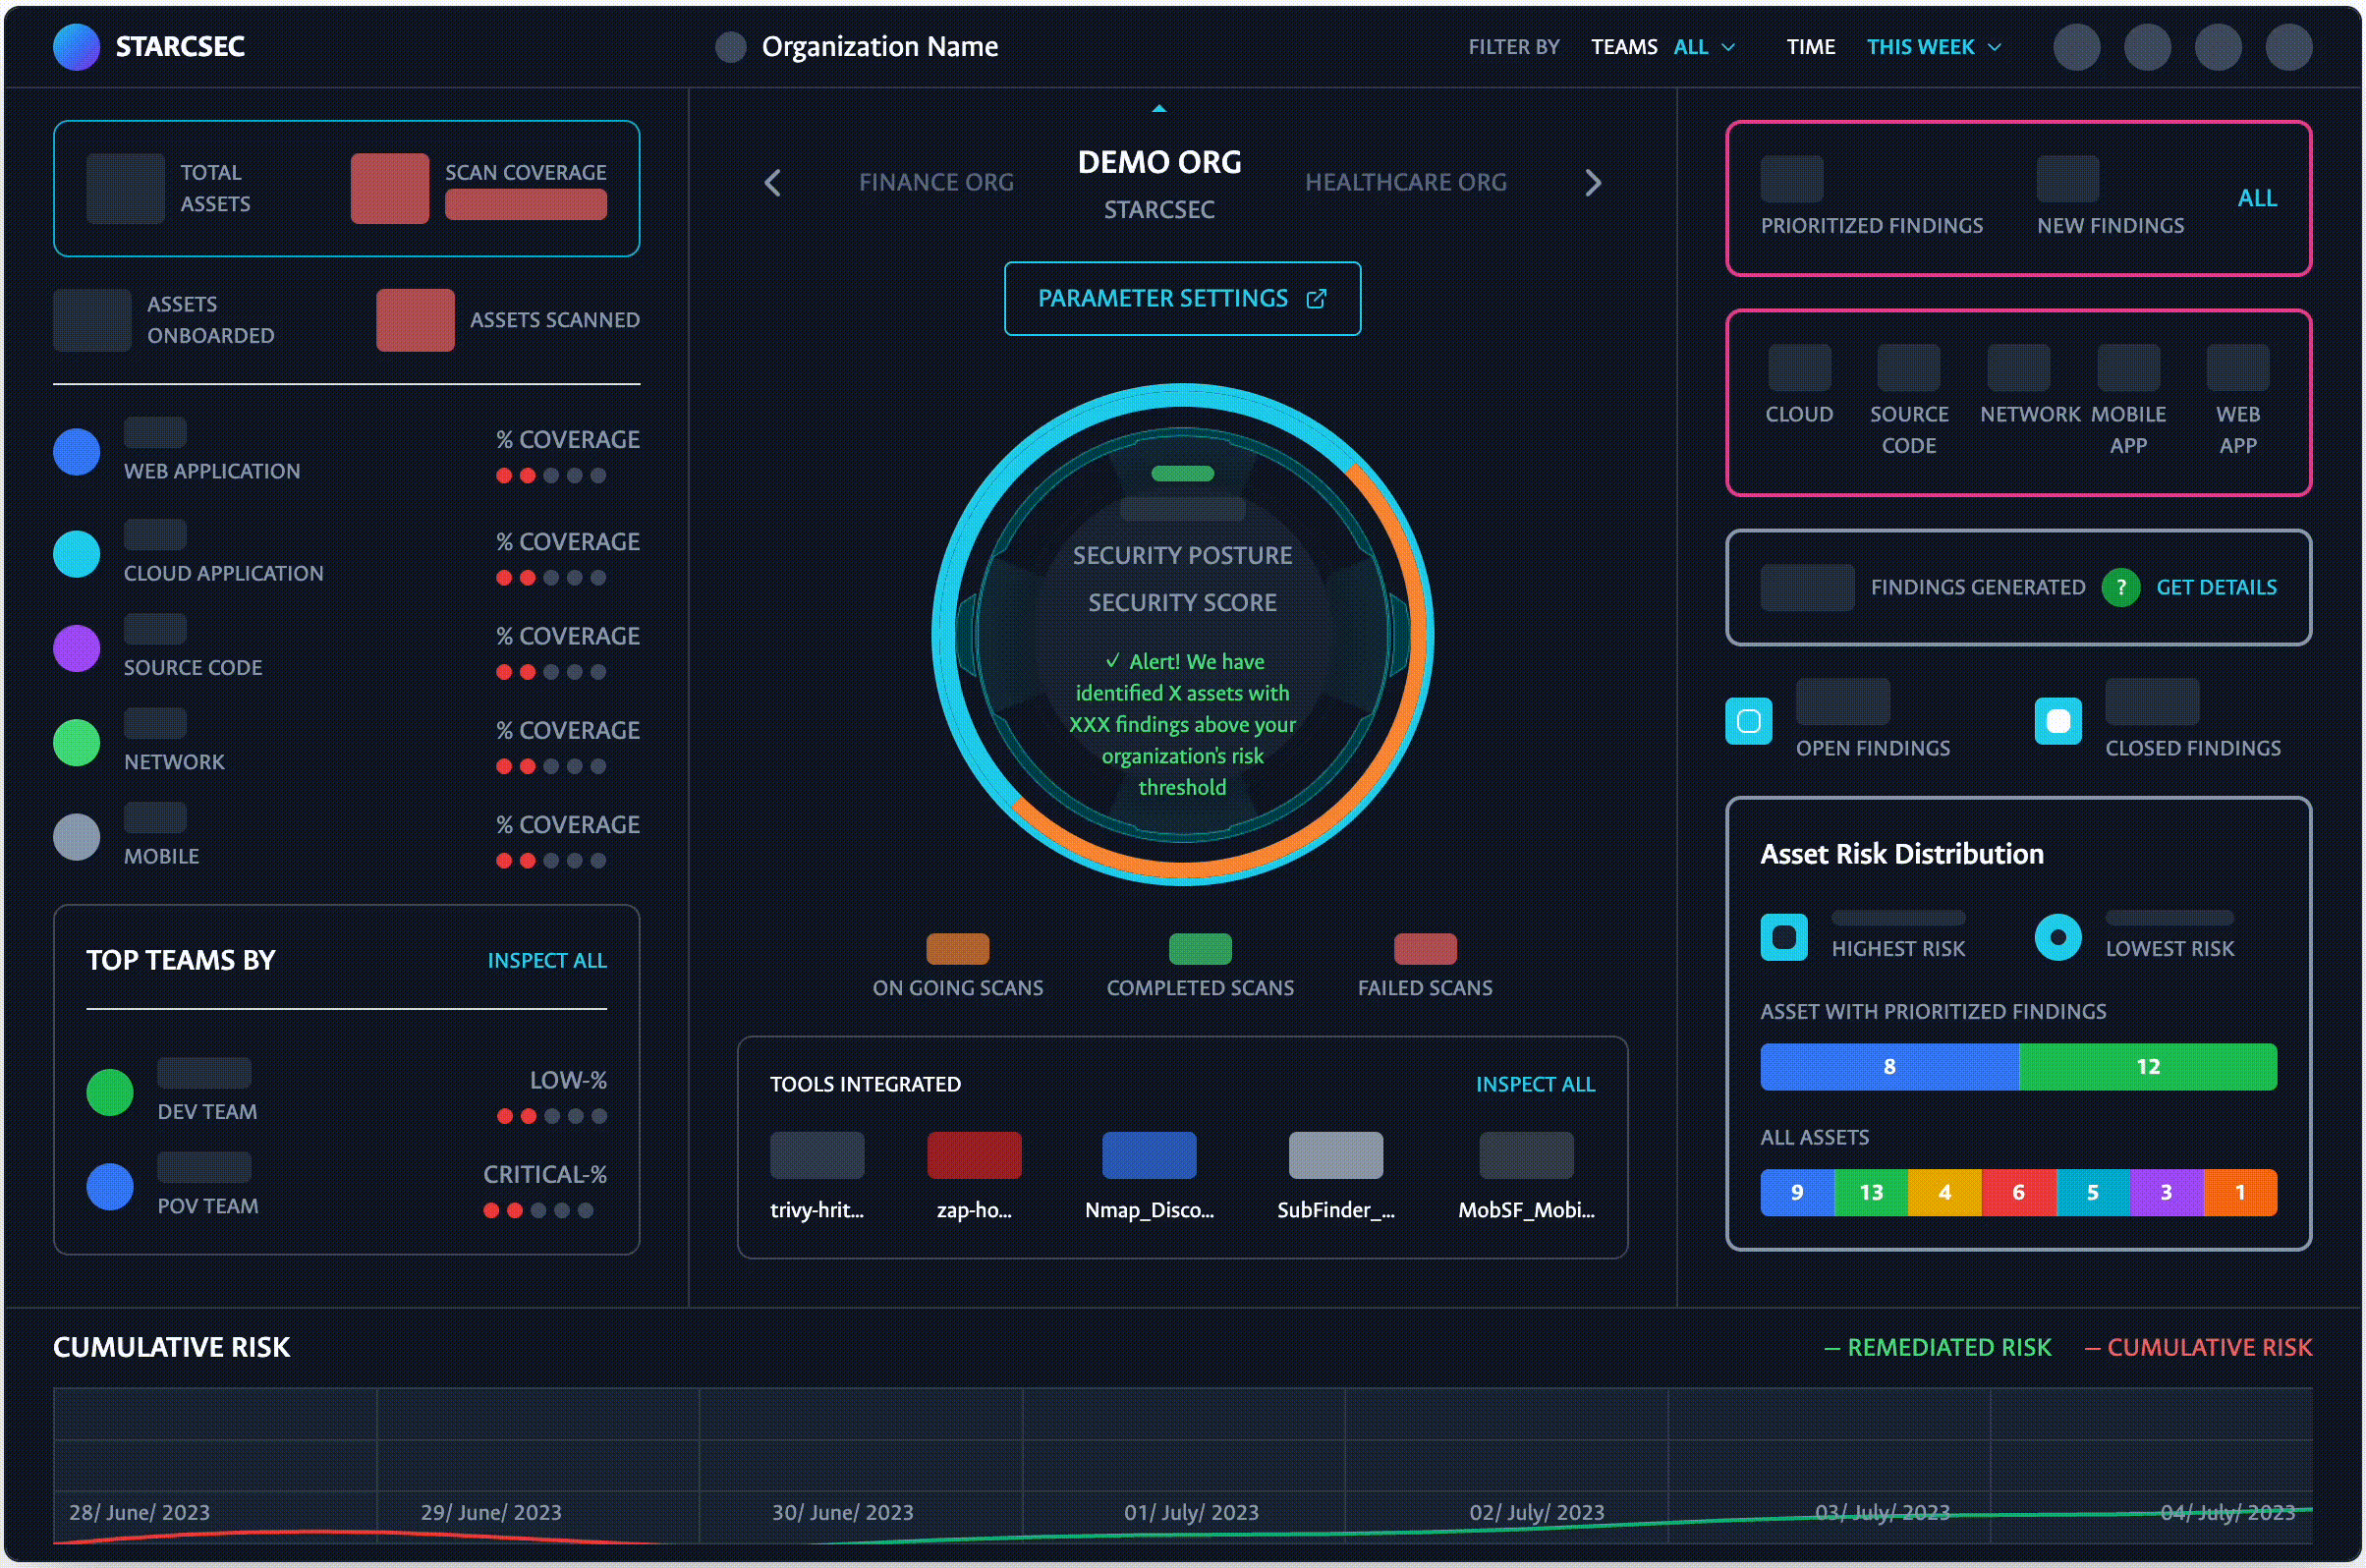Click 01/ July/ 2023 timeline date
This screenshot has width=2366, height=1568.
pos(1191,1512)
